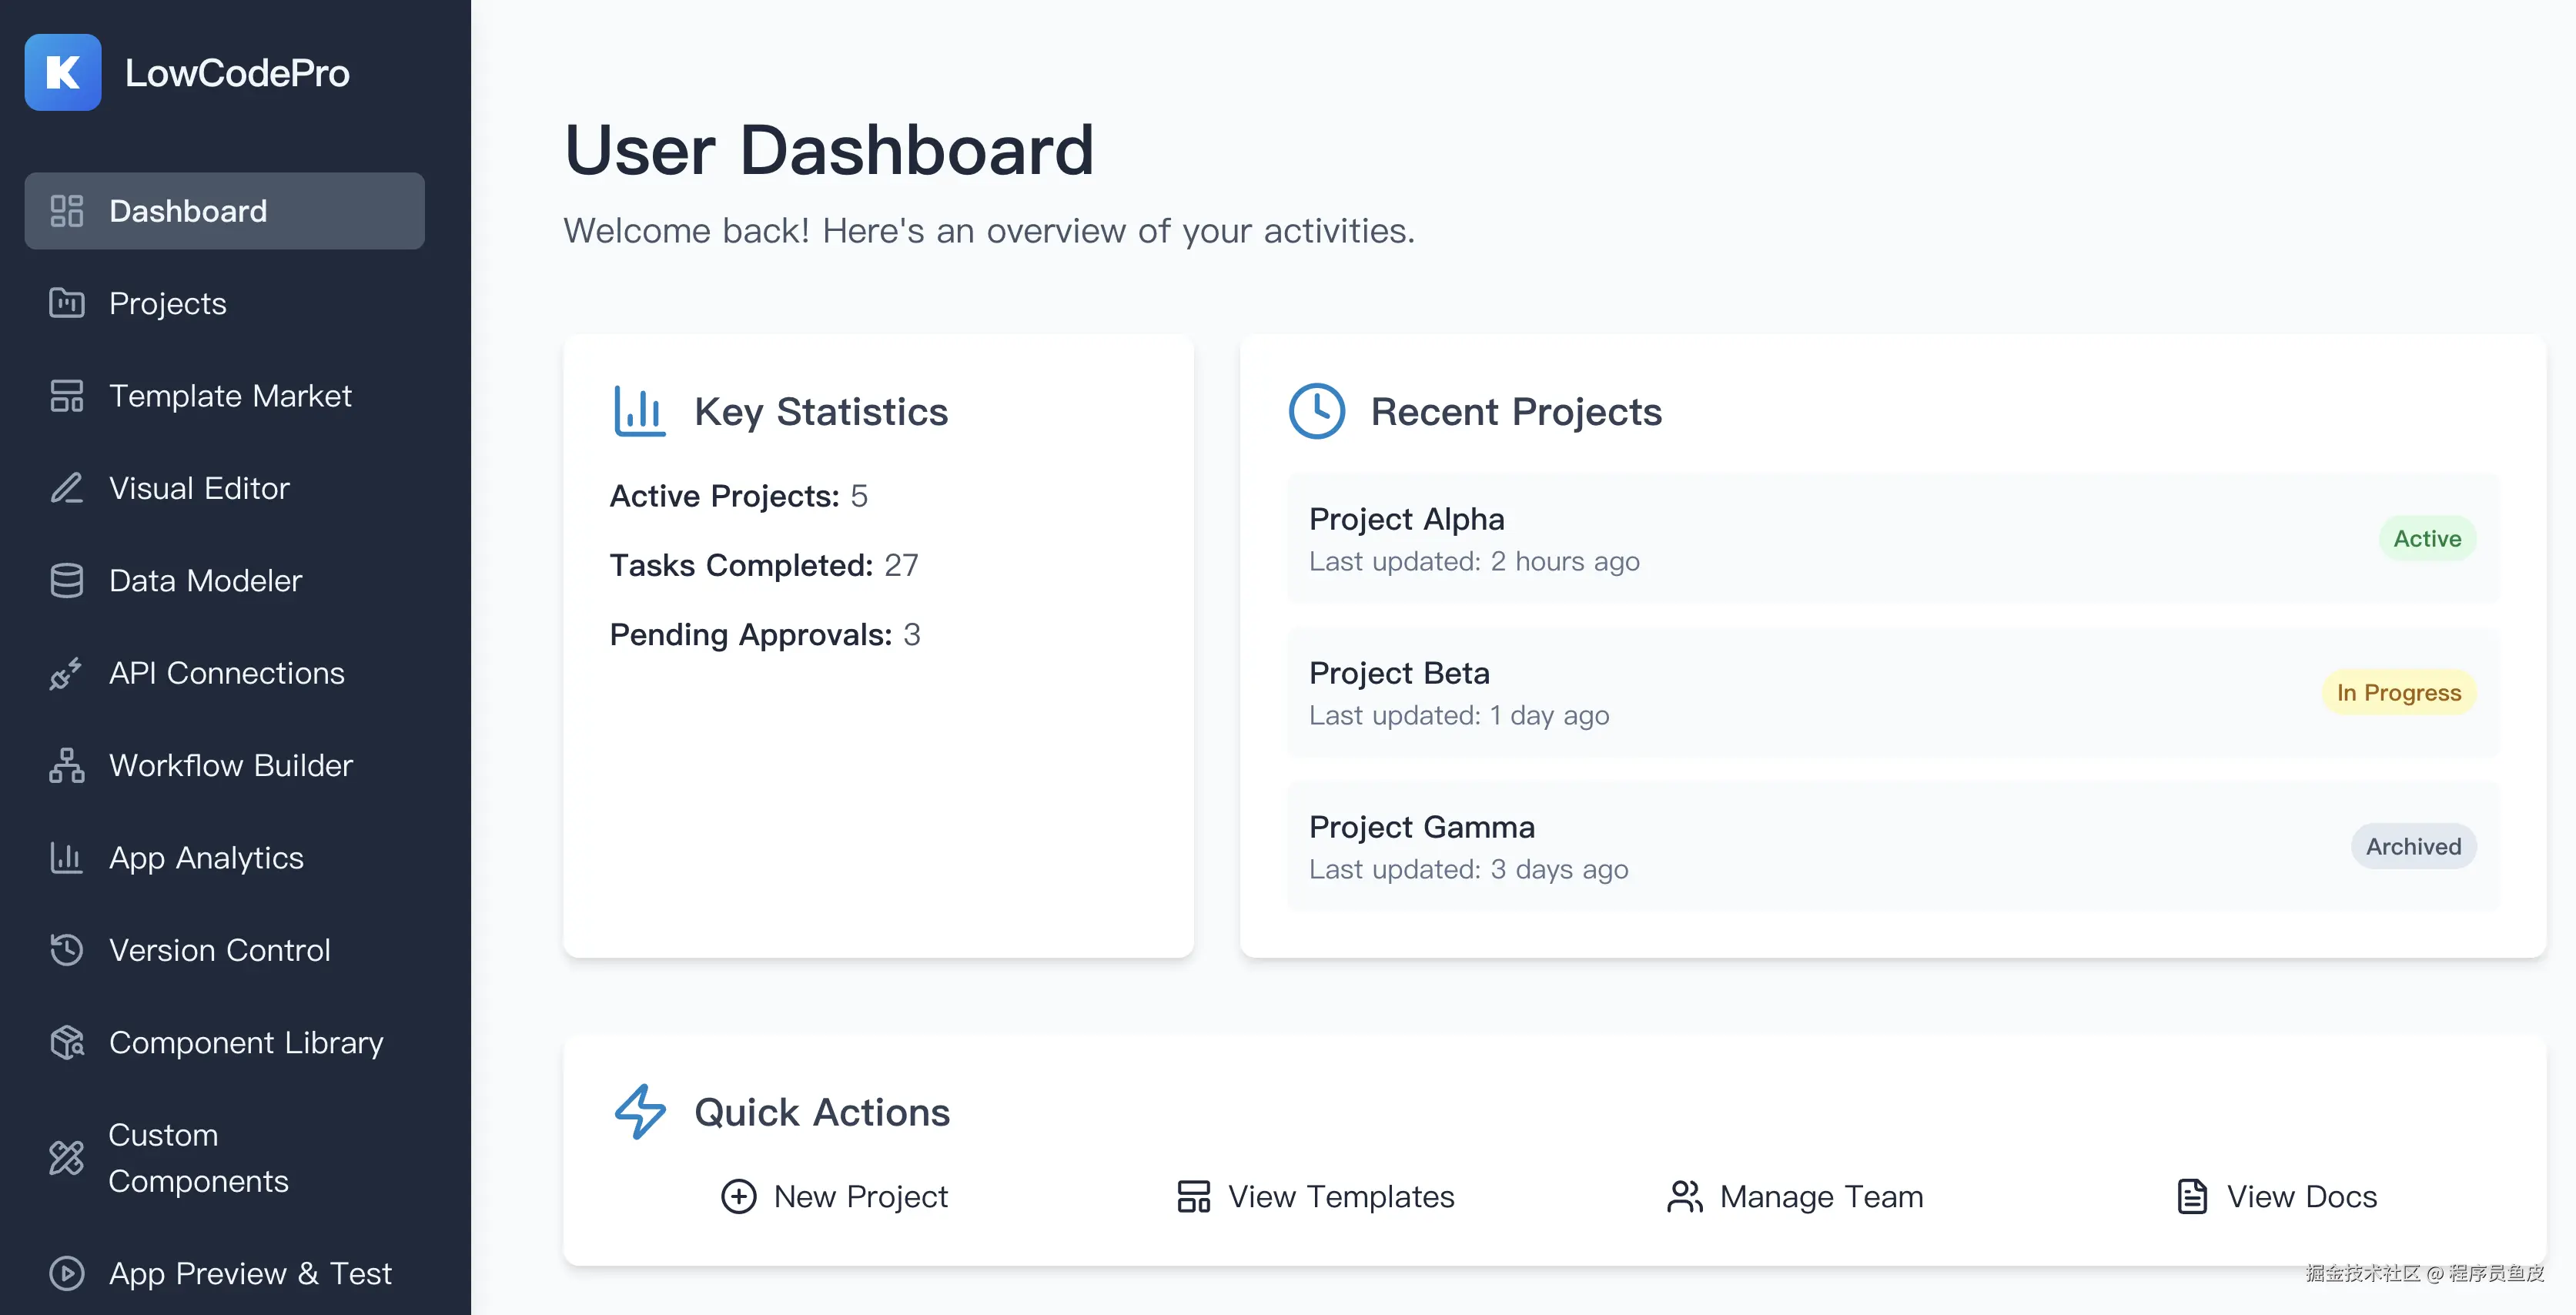
Task: Click the View Templates quick action
Action: pyautogui.click(x=1316, y=1196)
